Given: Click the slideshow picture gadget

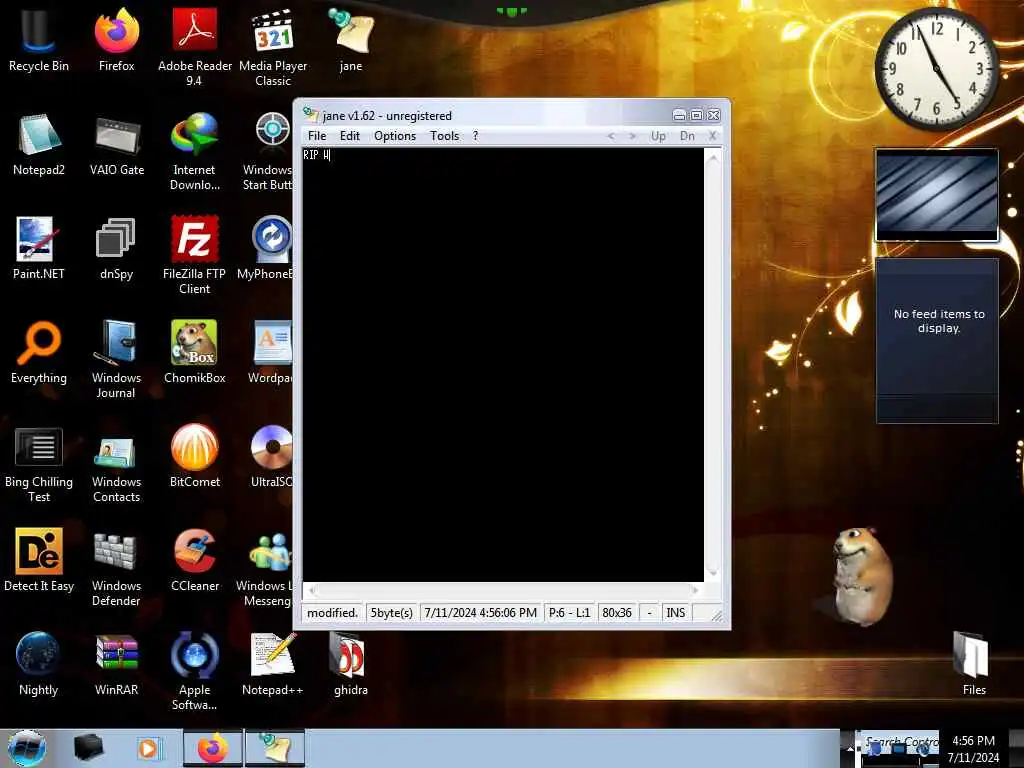Looking at the screenshot, I should coord(936,195).
